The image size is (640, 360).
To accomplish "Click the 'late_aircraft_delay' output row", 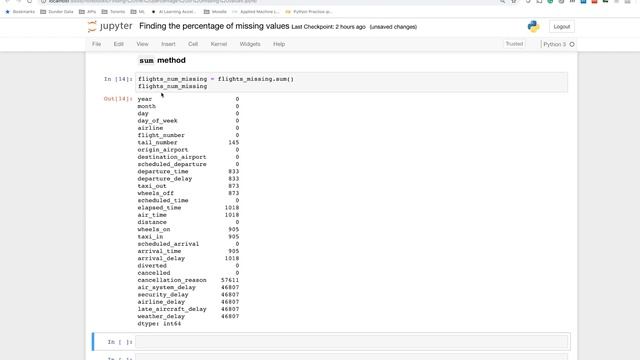I will coord(188,309).
